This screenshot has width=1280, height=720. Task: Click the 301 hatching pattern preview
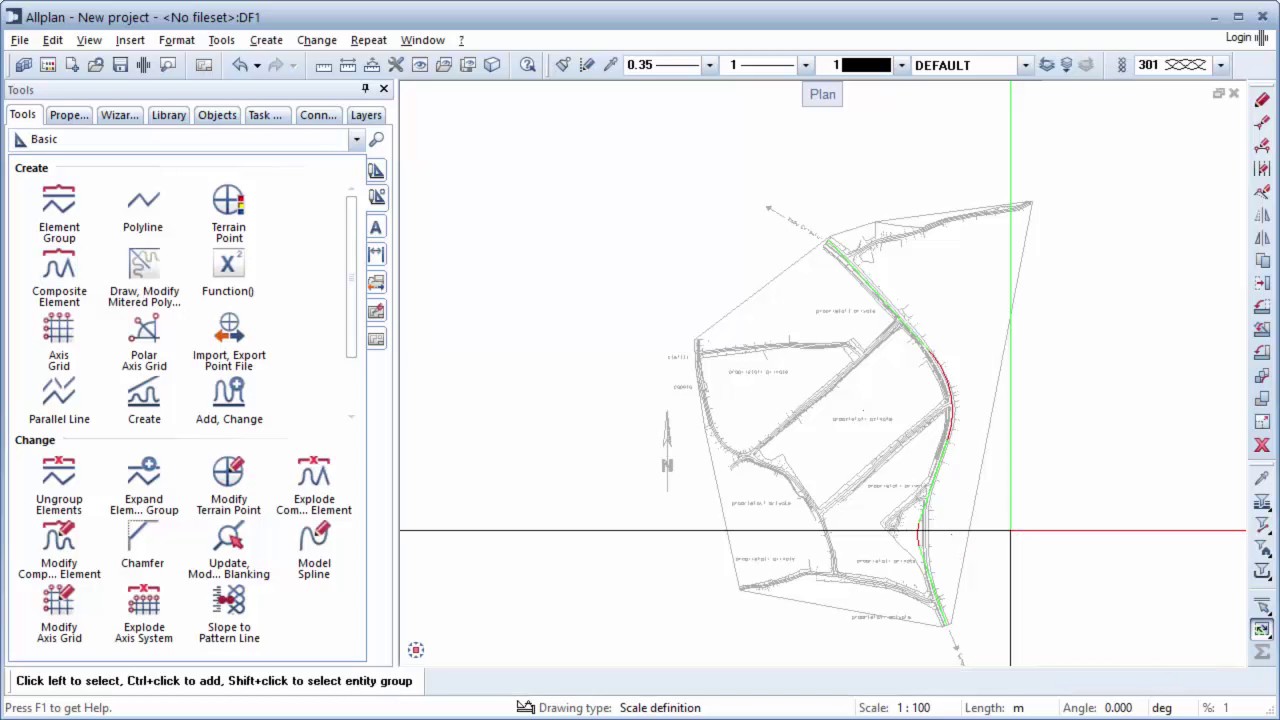(1186, 65)
